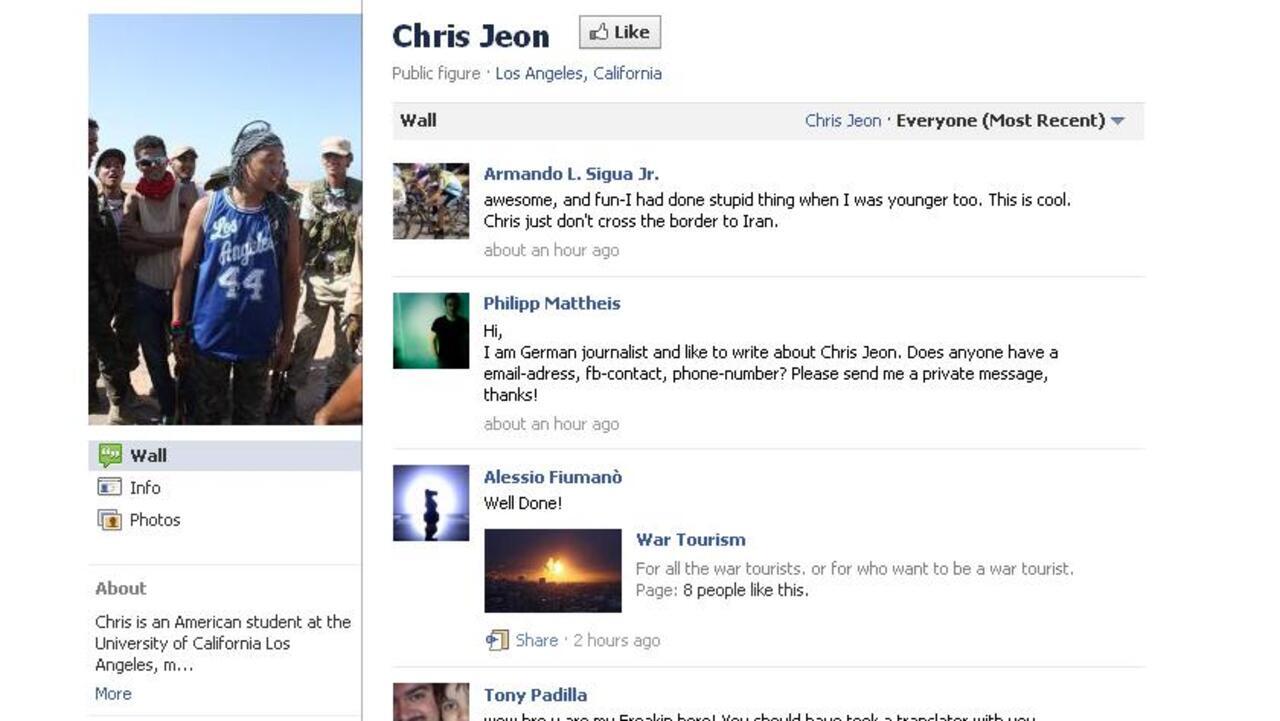The height and width of the screenshot is (721, 1280).
Task: Click the Photos icon in sidebar
Action: 109,519
